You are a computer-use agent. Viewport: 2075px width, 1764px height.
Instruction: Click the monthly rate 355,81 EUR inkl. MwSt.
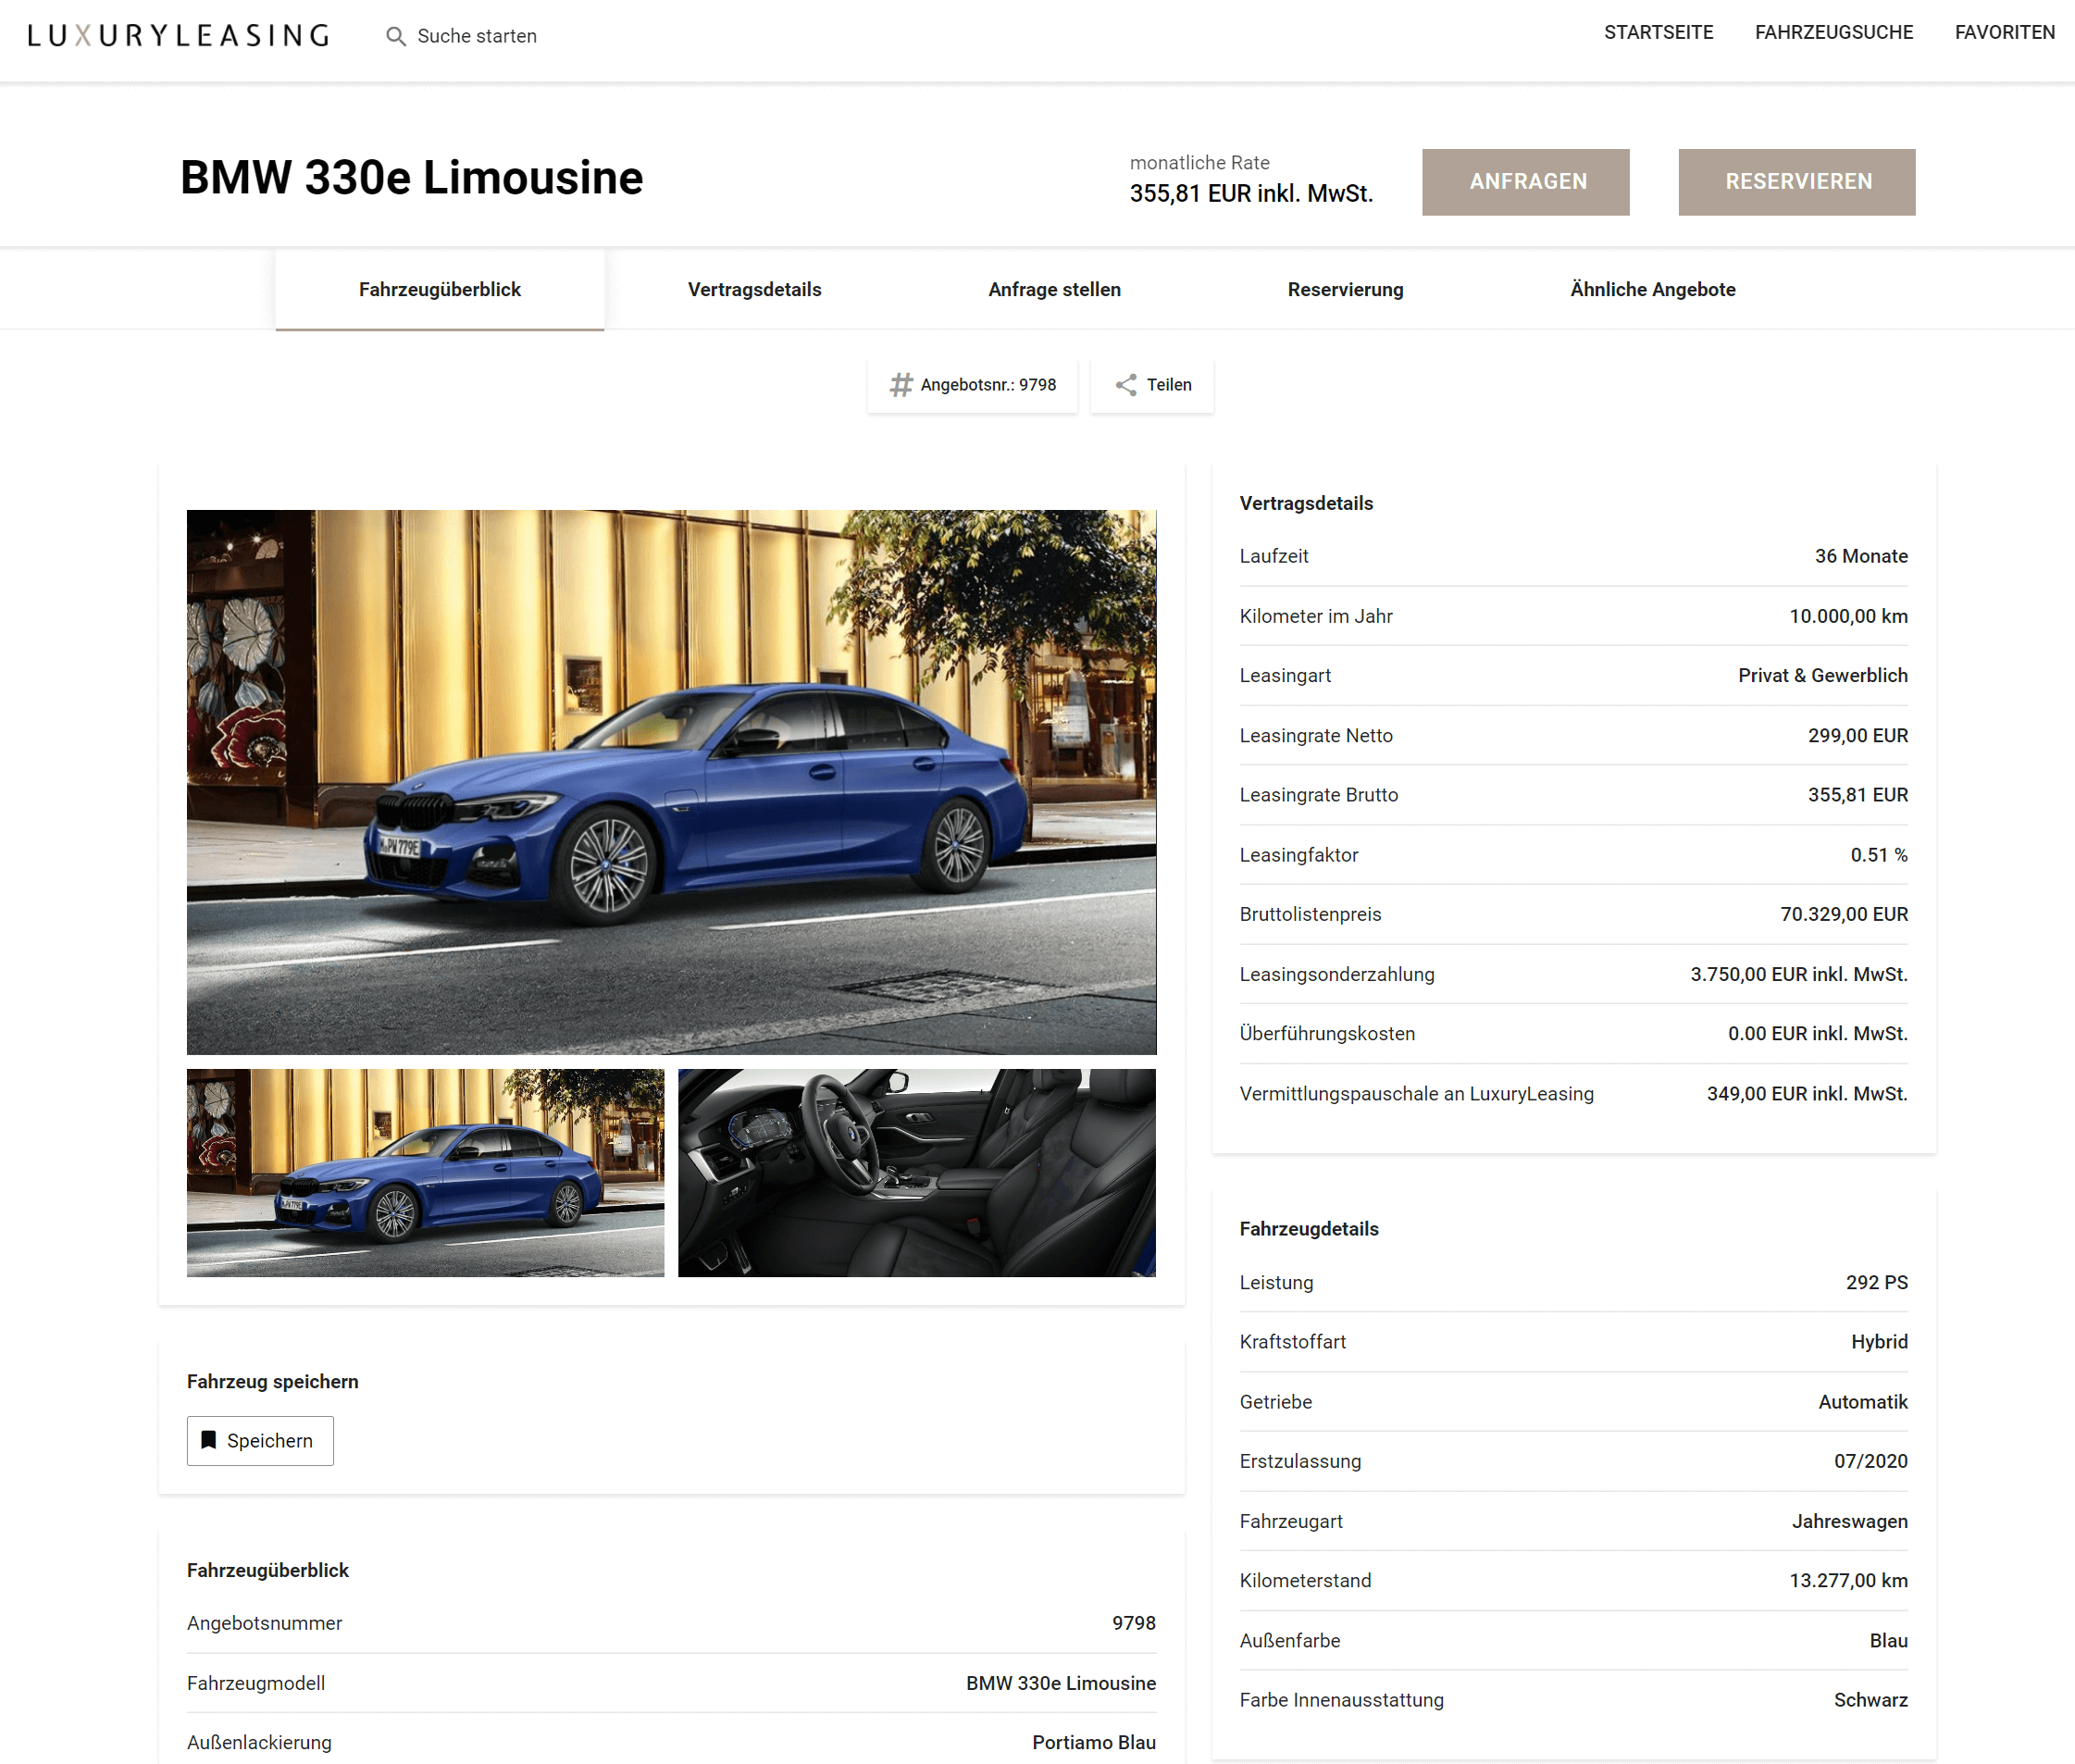tap(1251, 193)
